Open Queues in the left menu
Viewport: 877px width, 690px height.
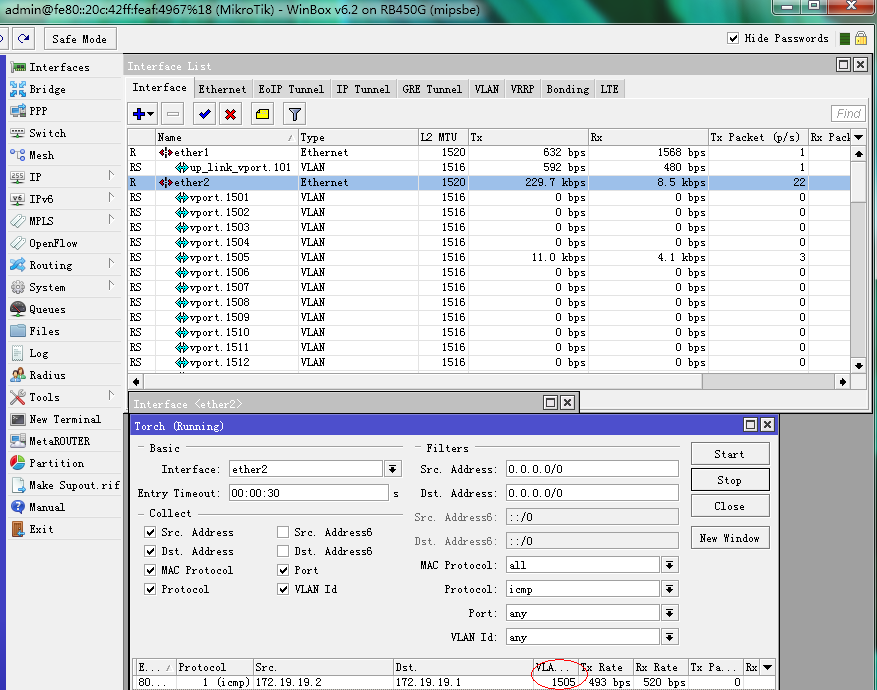pyautogui.click(x=47, y=309)
